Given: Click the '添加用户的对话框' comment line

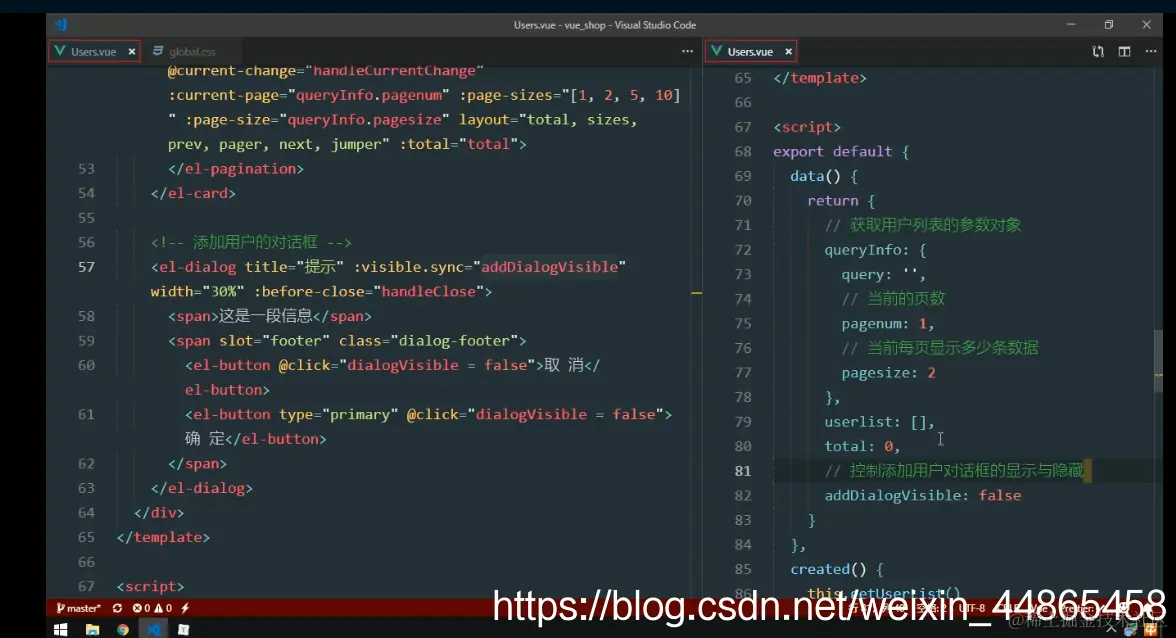Looking at the screenshot, I should click(x=251, y=242).
